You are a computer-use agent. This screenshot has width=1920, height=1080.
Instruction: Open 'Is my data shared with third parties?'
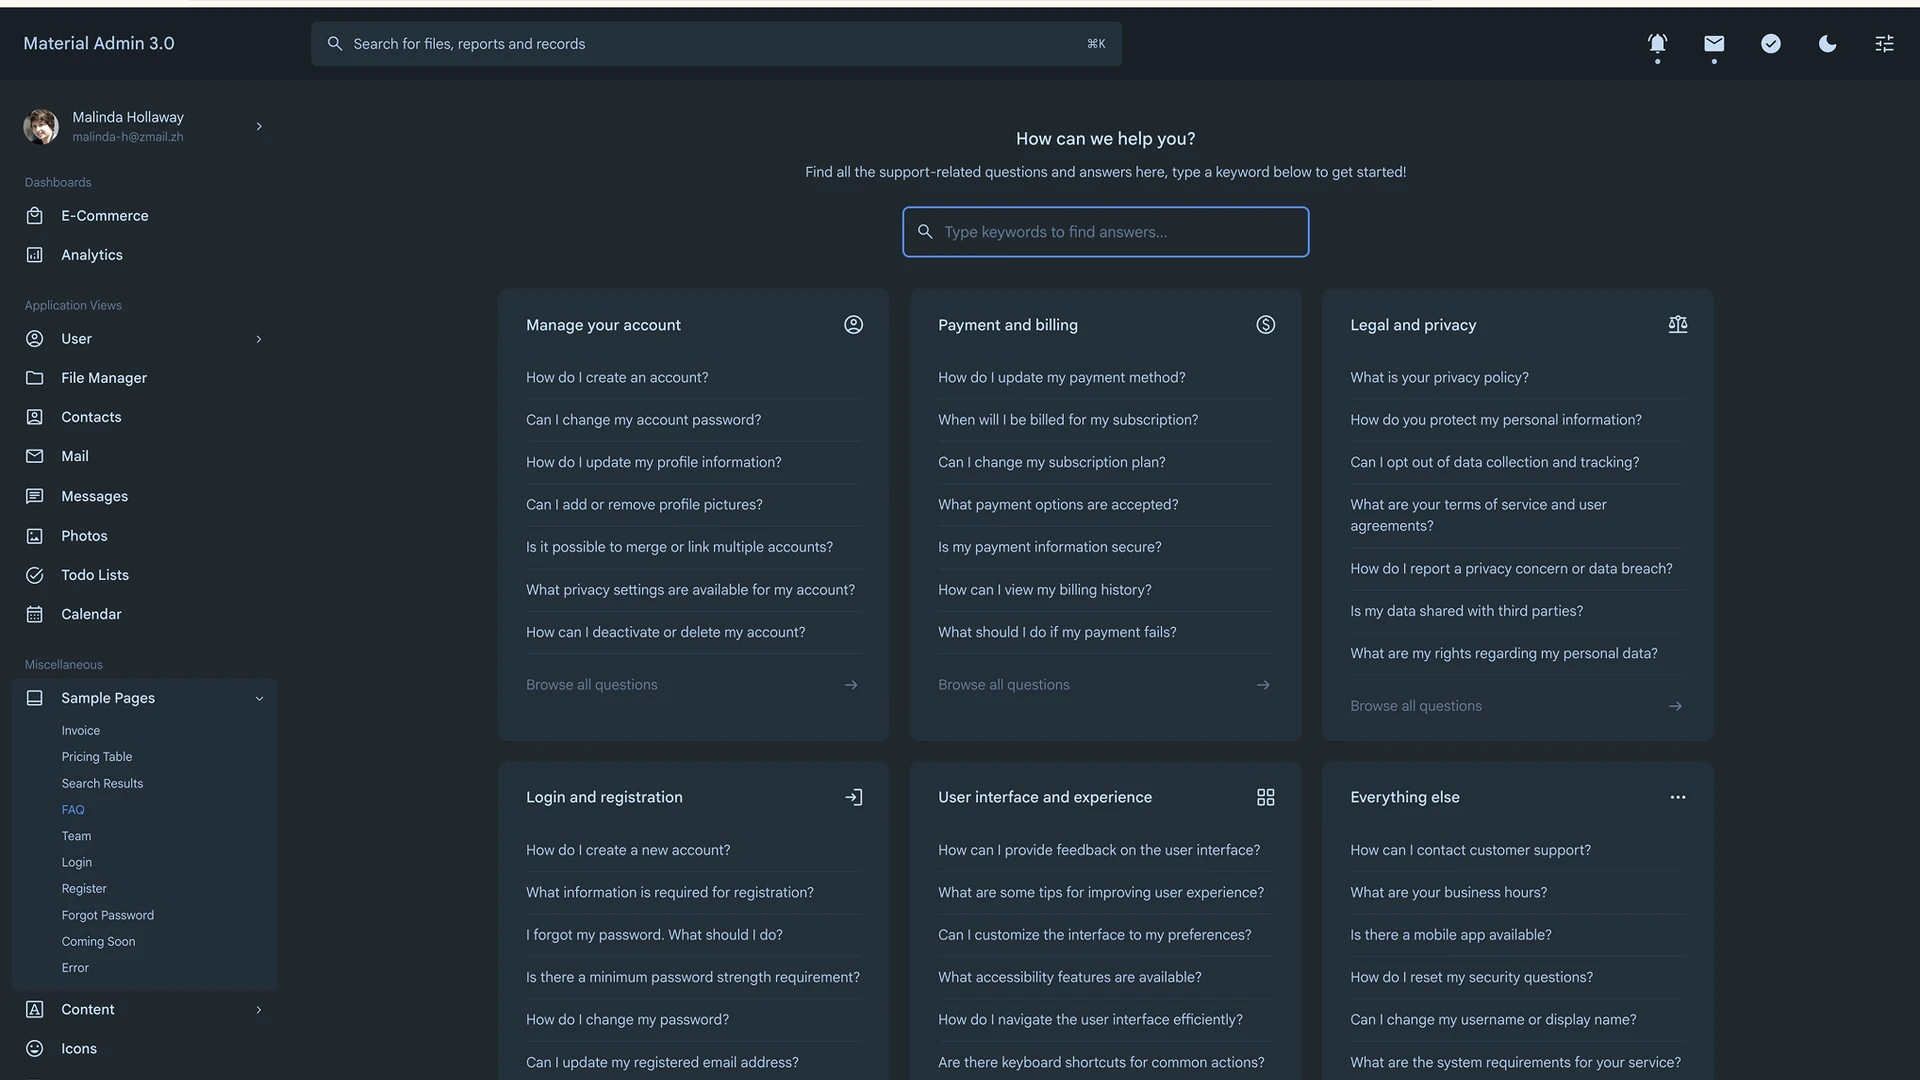(1466, 611)
